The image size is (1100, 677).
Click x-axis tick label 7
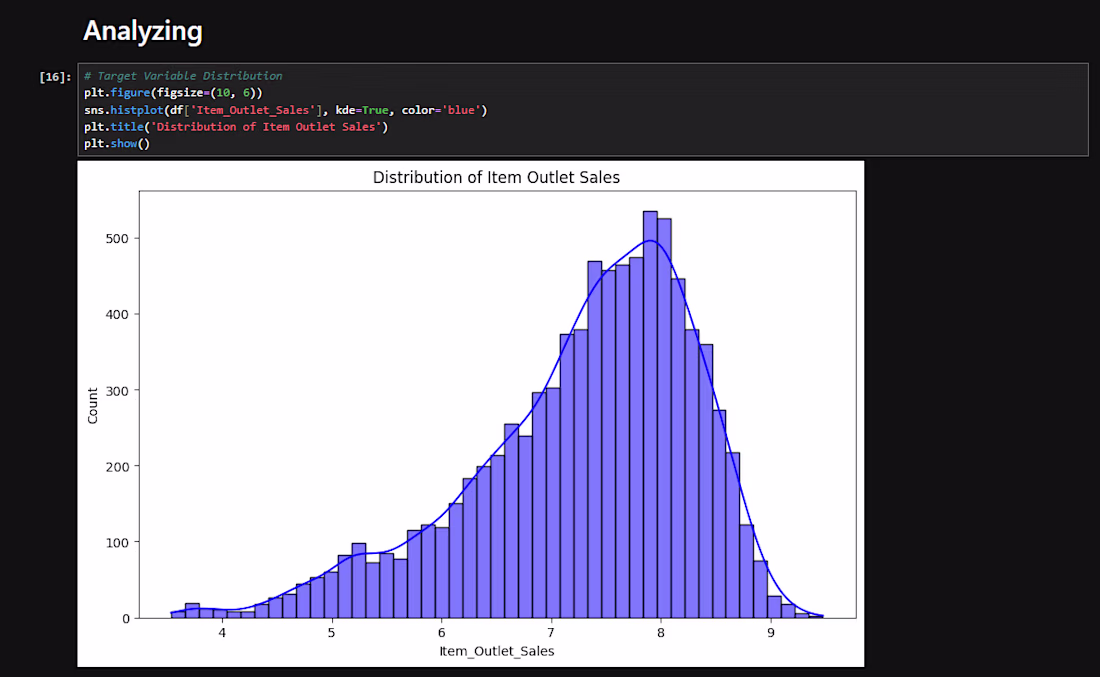[x=551, y=633]
